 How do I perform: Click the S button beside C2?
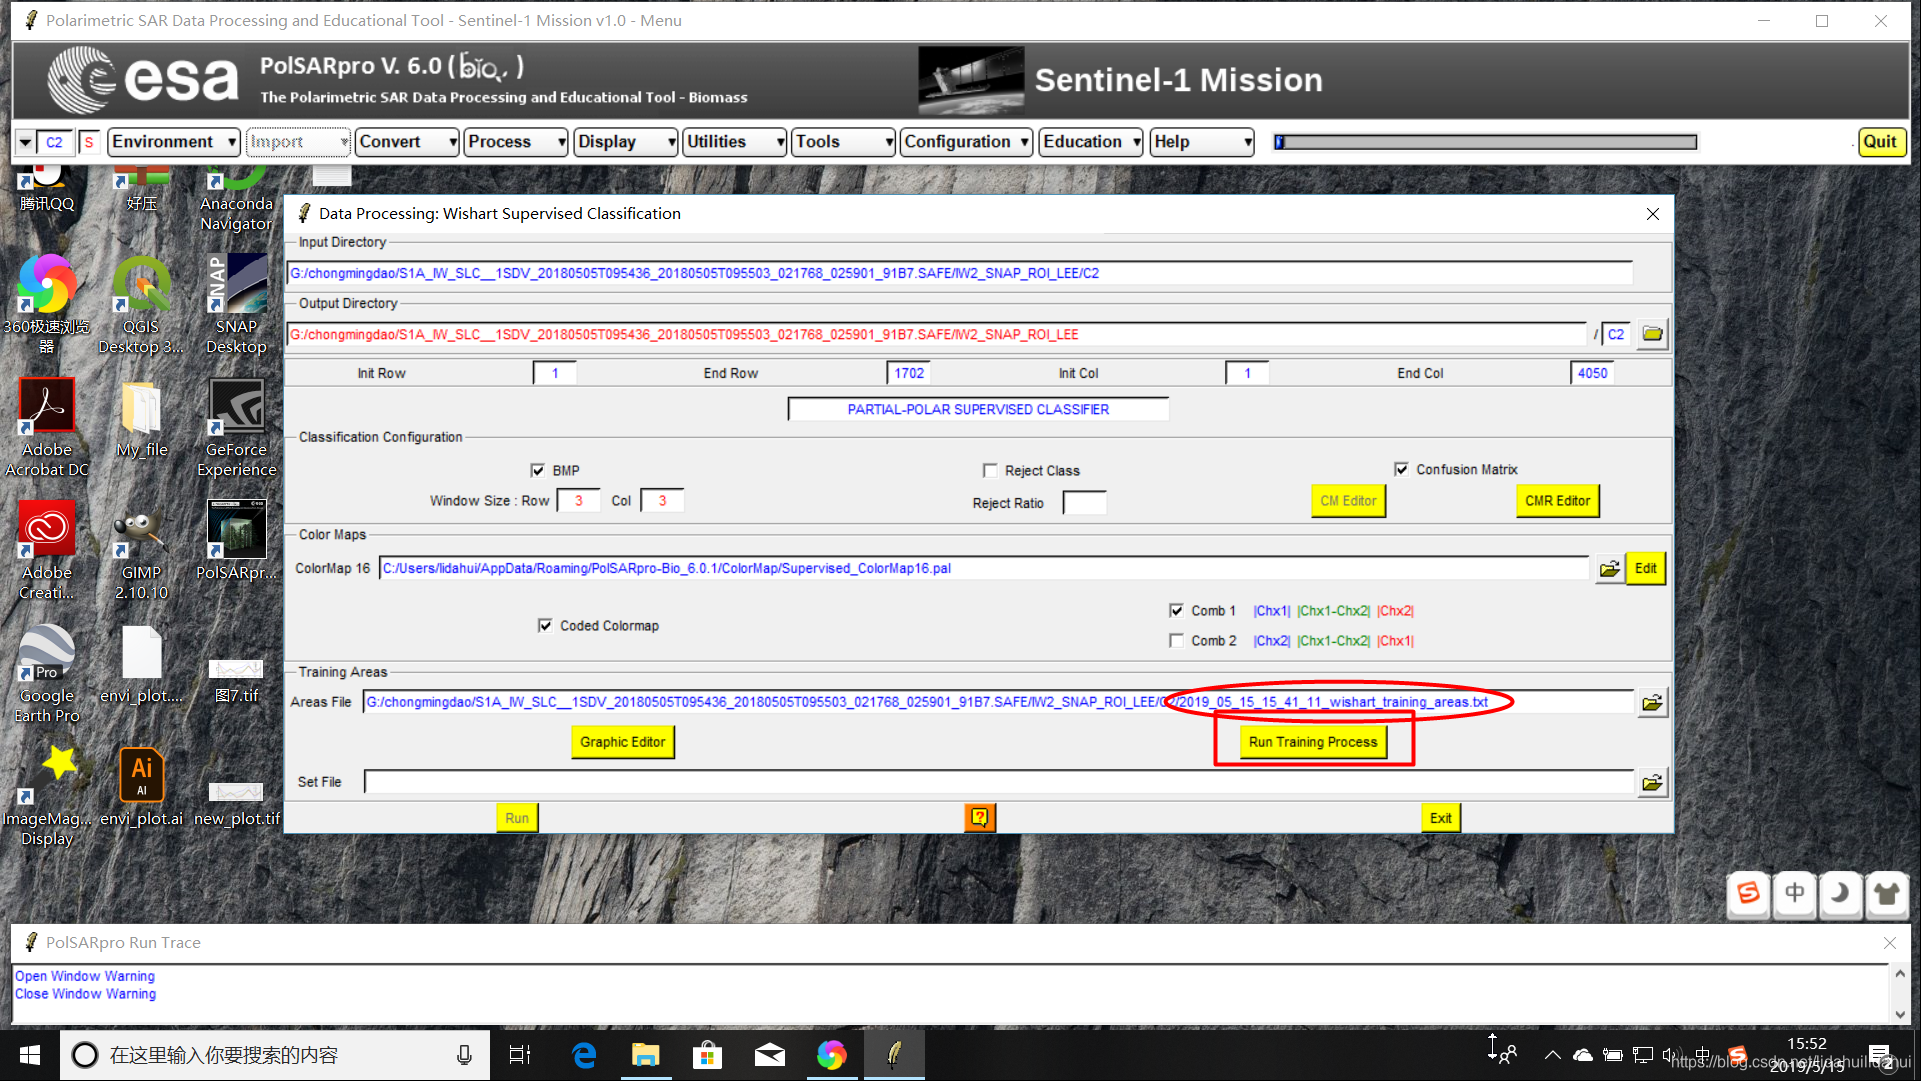(89, 143)
